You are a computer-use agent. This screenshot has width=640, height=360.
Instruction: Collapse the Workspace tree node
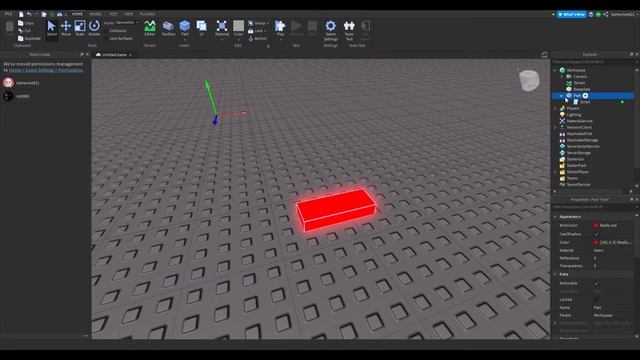click(555, 70)
